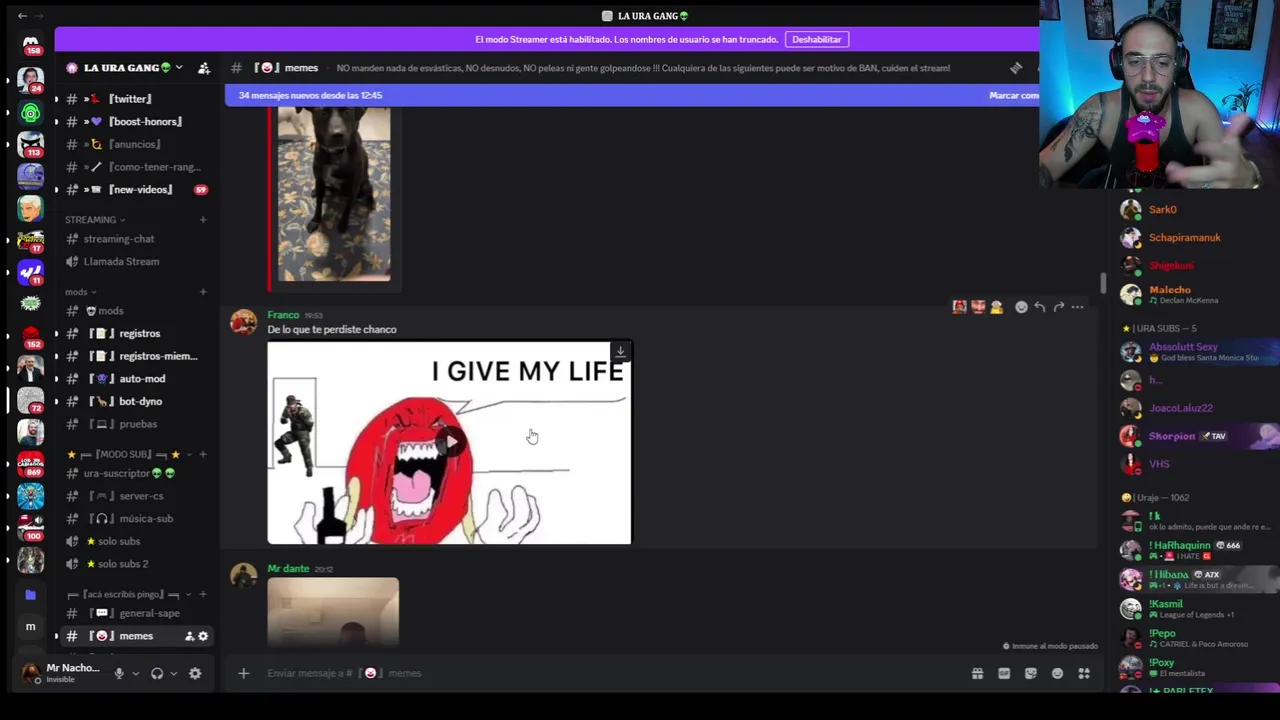The height and width of the screenshot is (720, 1280).
Task: Open the pinned messages icon in the channel header
Action: [x=1016, y=68]
